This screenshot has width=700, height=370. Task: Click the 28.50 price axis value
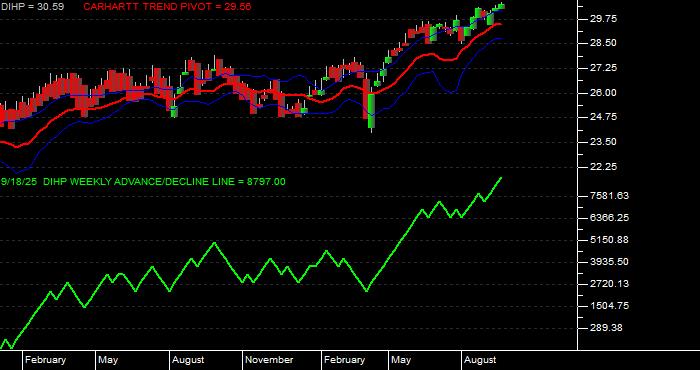[604, 43]
